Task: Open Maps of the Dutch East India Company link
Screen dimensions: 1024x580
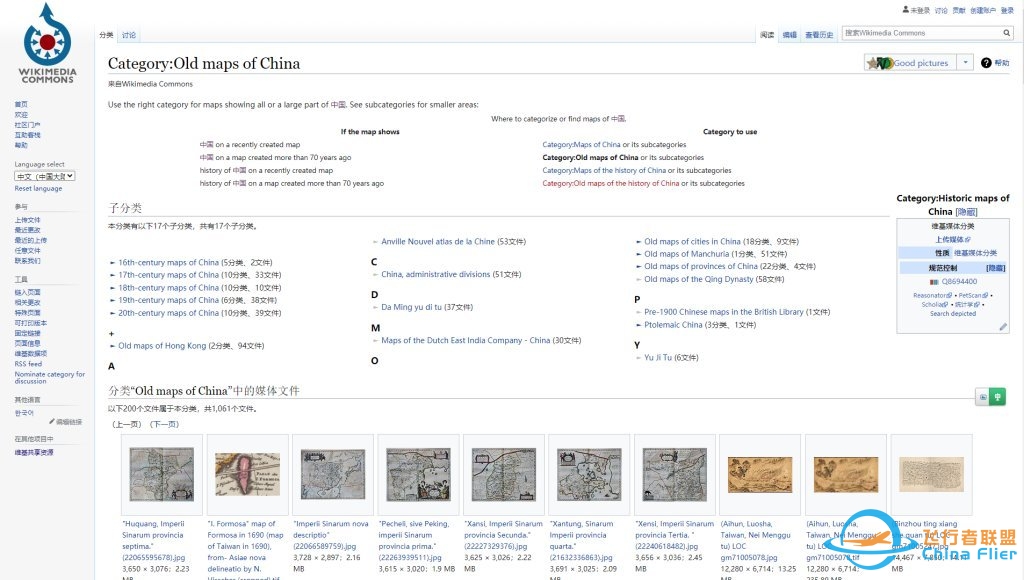Action: [x=466, y=340]
